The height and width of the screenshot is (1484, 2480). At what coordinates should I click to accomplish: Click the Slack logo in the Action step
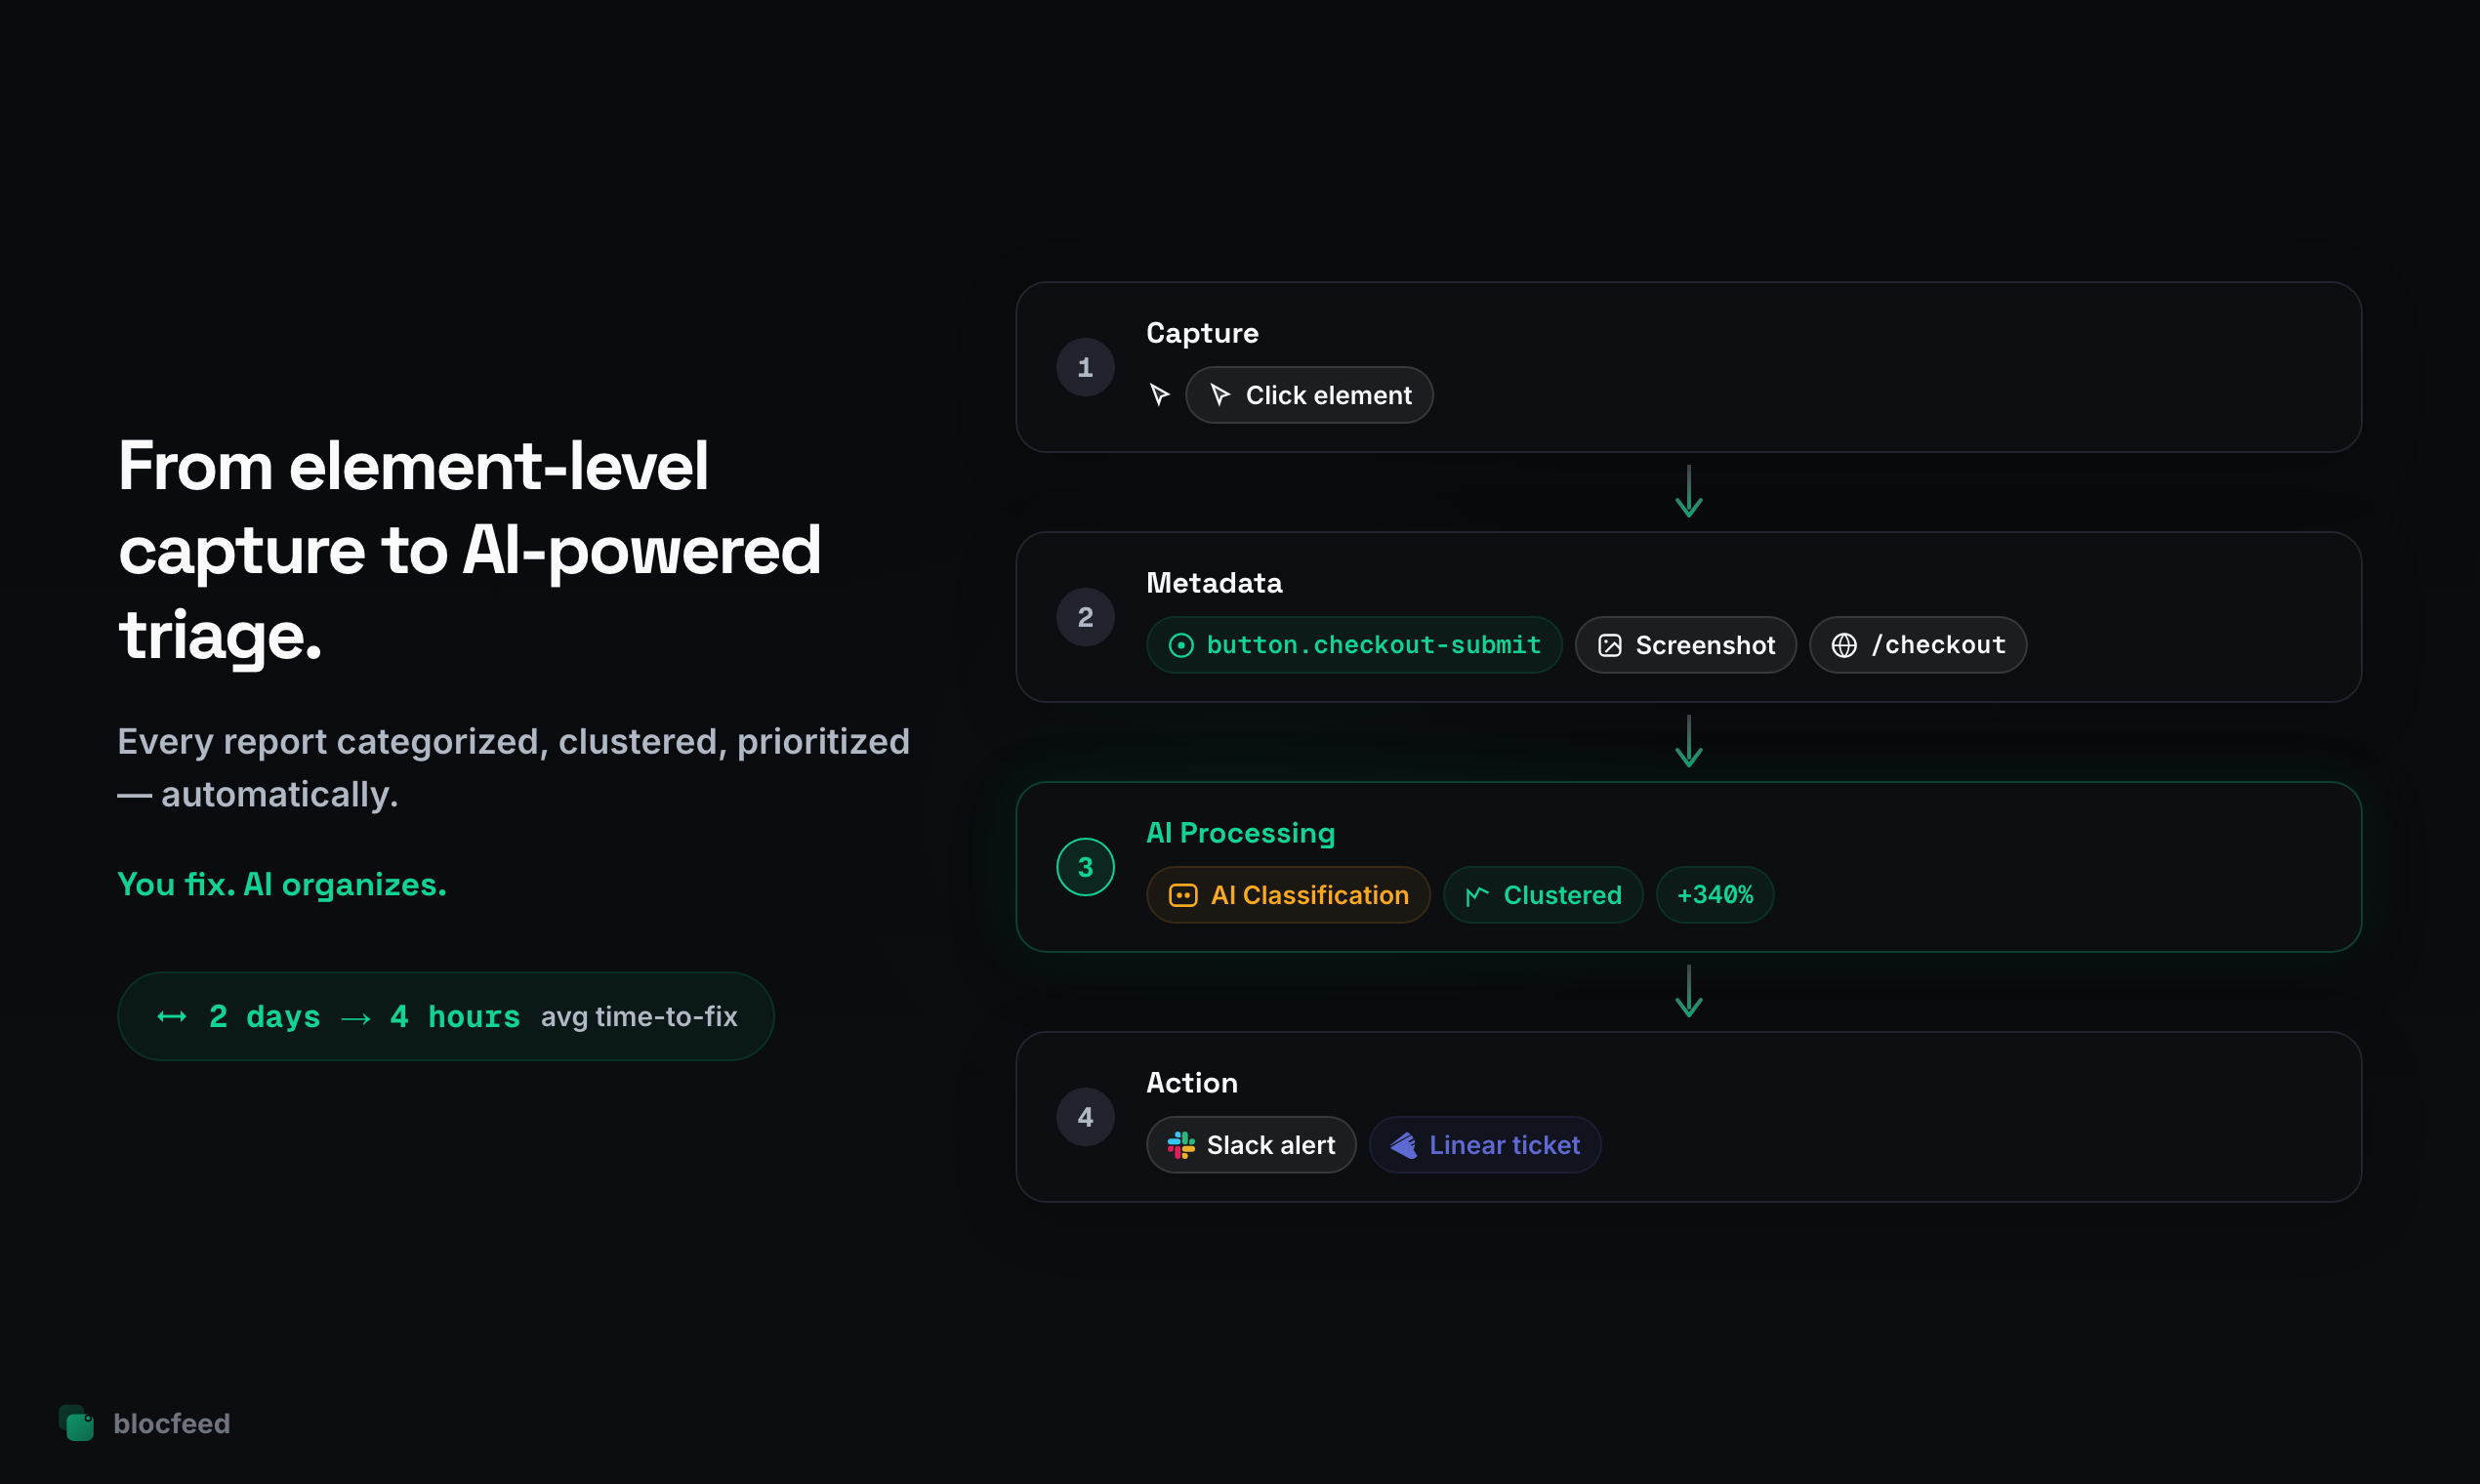[x=1182, y=1145]
